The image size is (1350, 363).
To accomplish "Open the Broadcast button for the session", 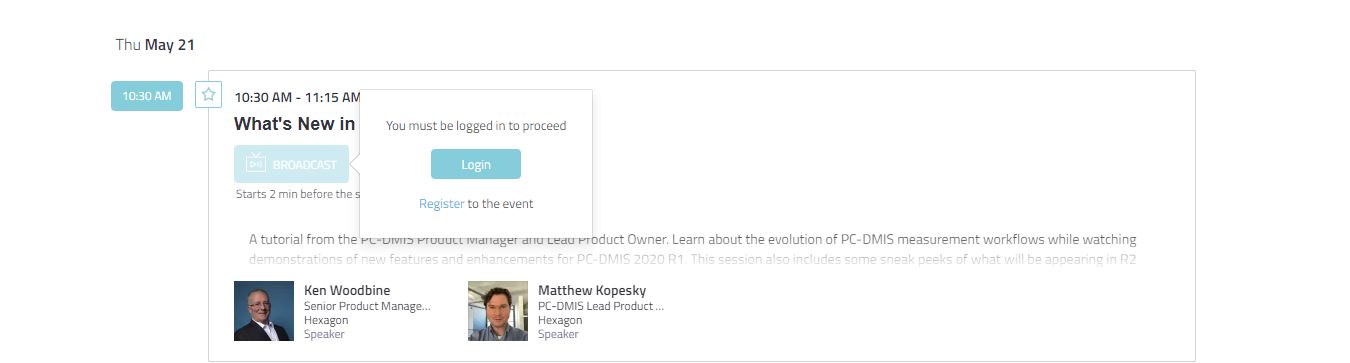I will coord(292,164).
